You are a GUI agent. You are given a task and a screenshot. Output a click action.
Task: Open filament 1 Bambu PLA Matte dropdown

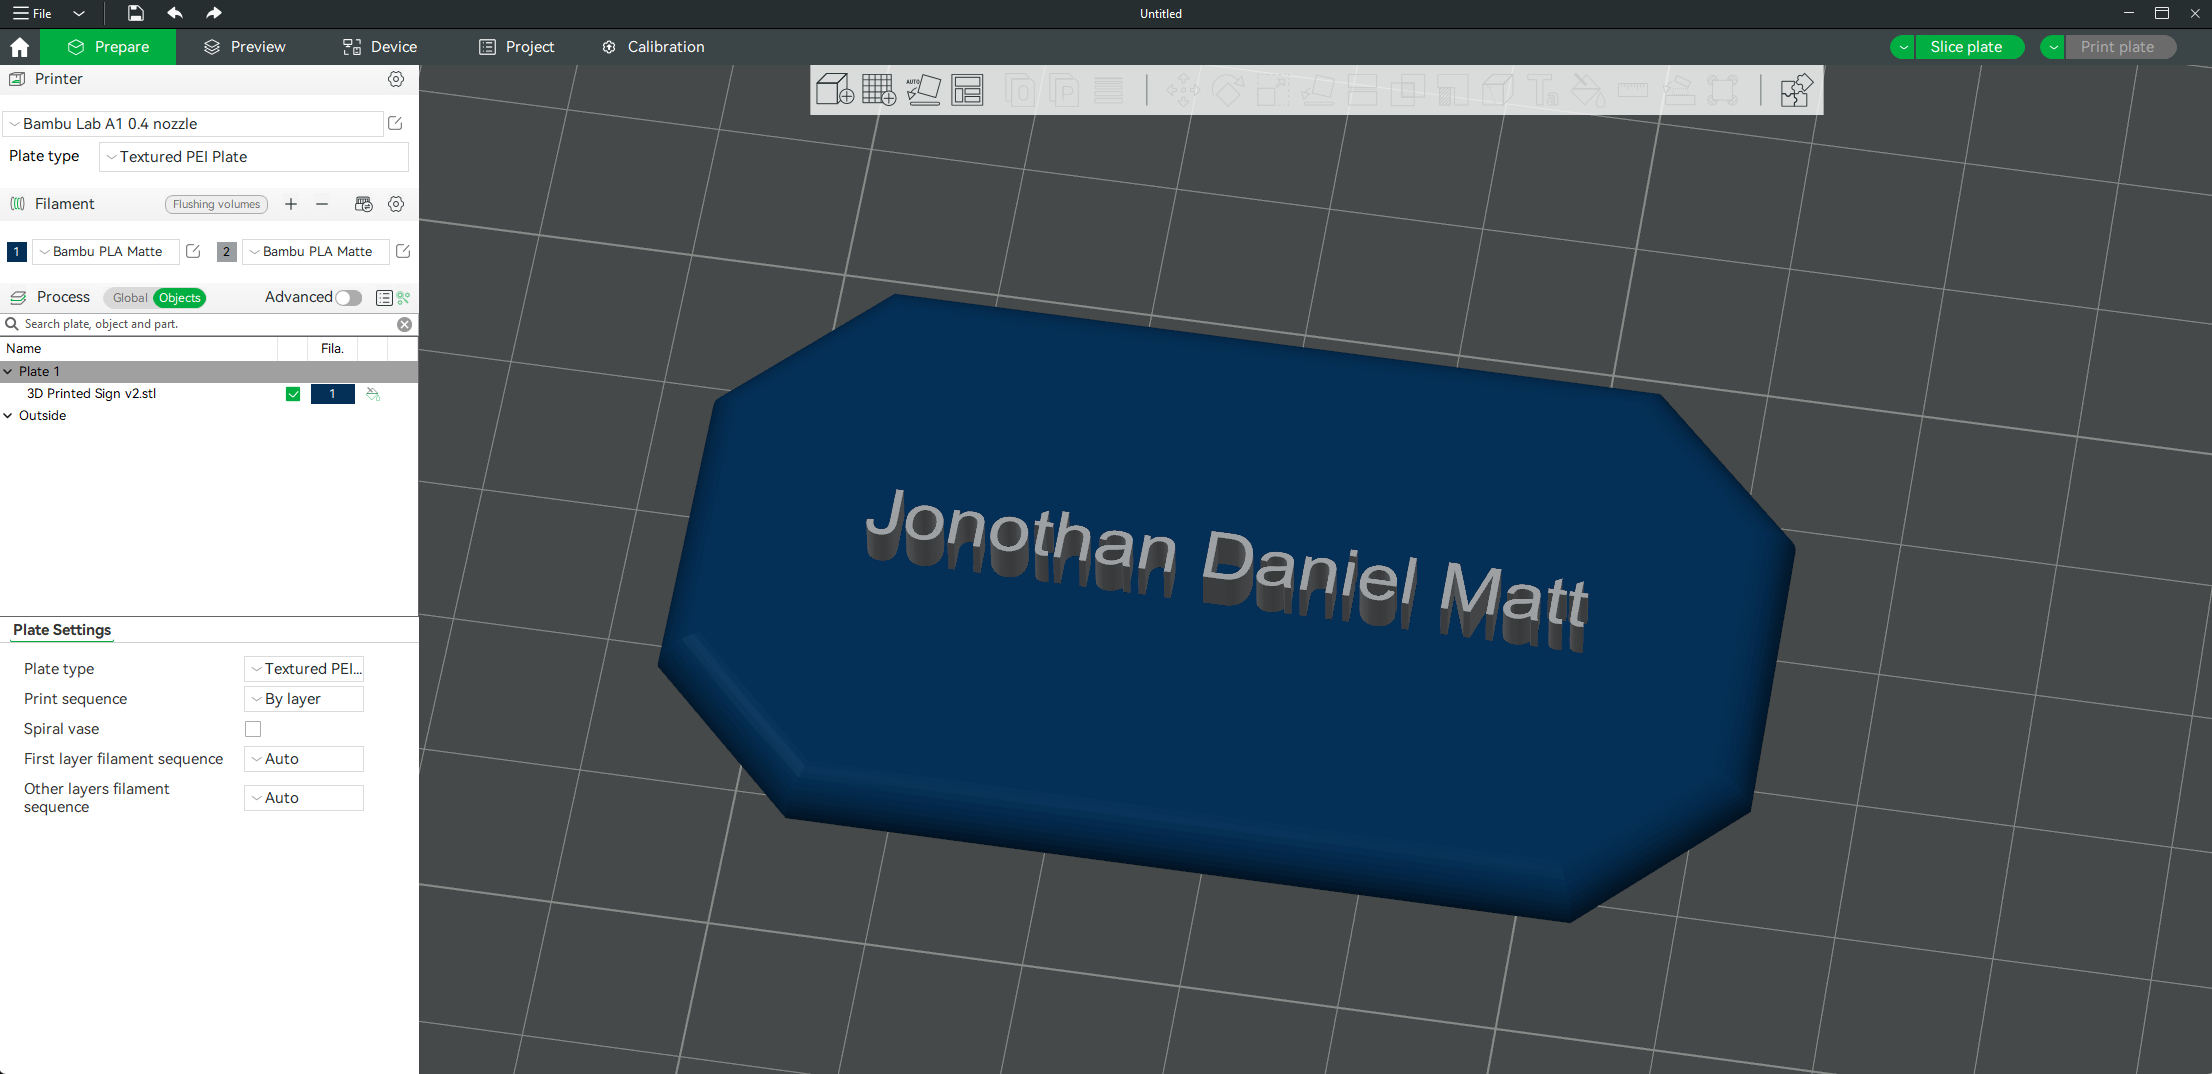[106, 252]
